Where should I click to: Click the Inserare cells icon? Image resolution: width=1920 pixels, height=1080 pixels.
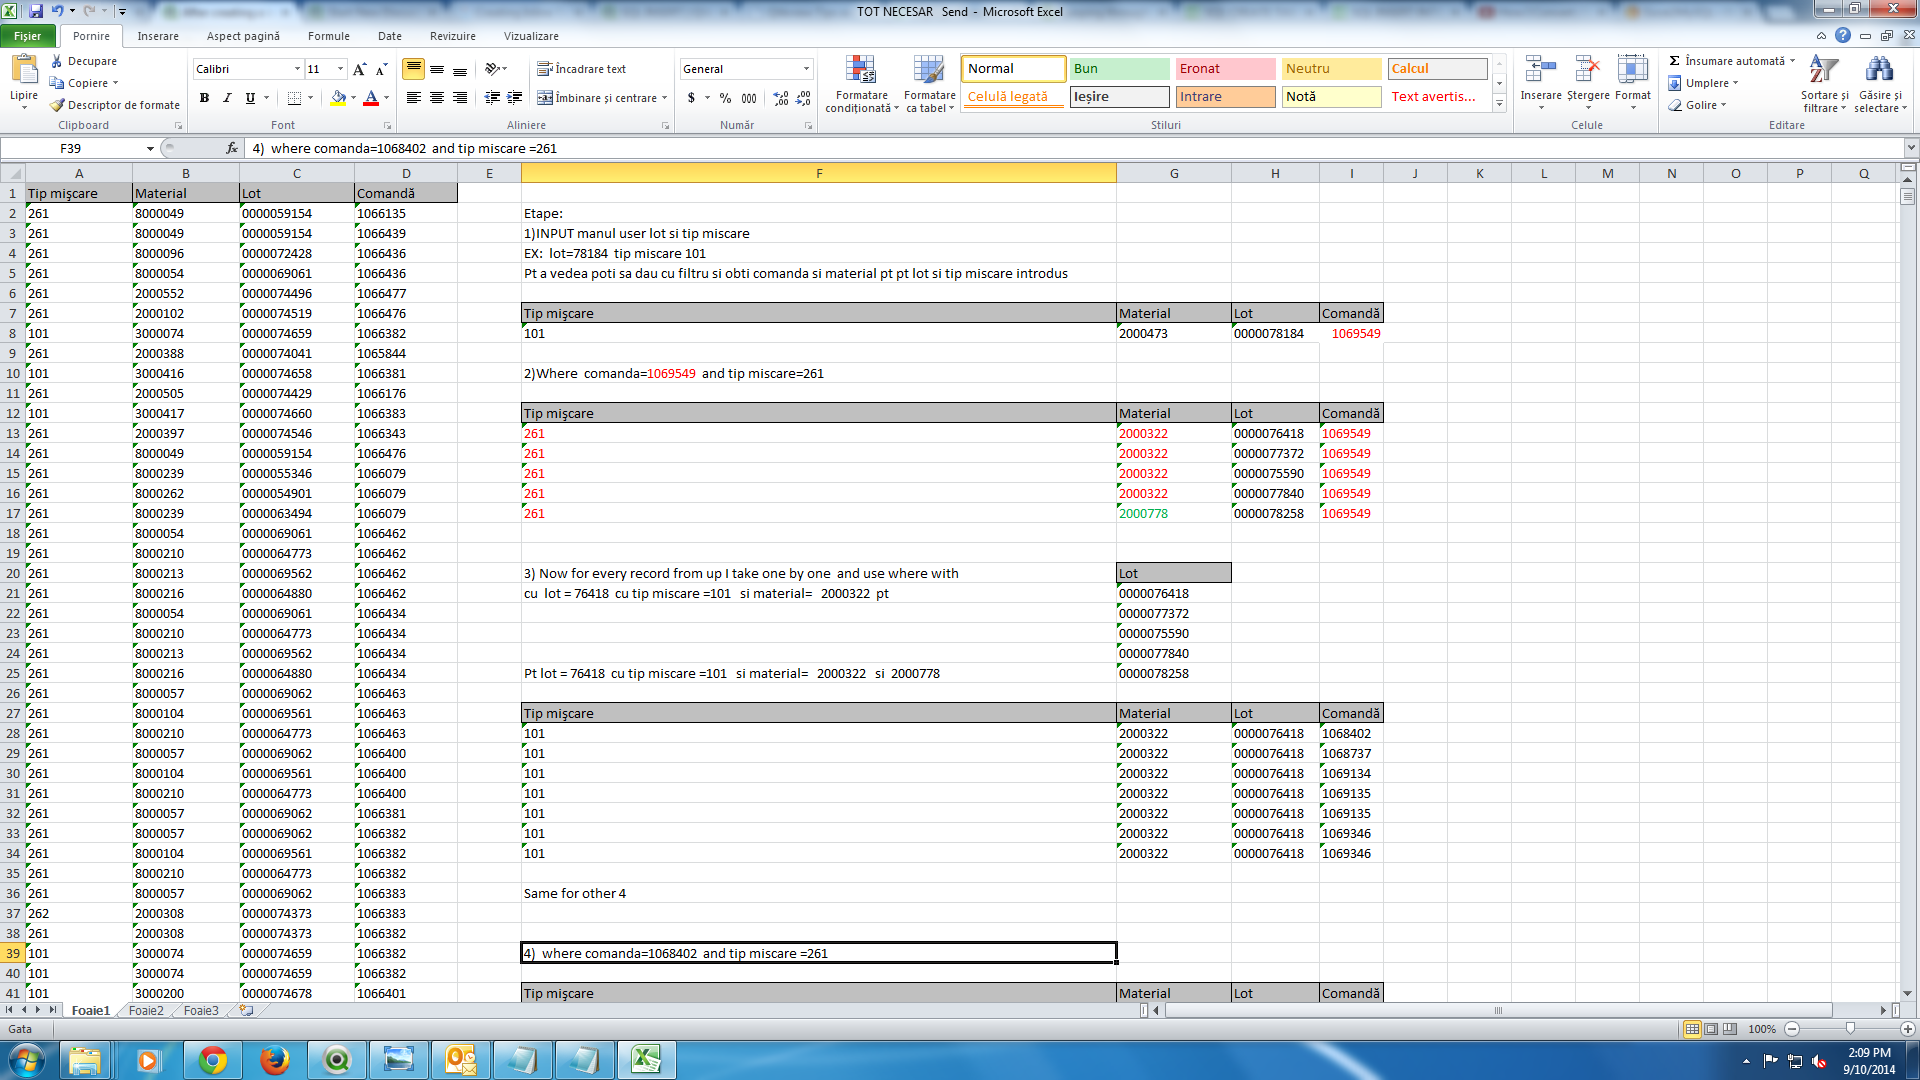point(1540,70)
